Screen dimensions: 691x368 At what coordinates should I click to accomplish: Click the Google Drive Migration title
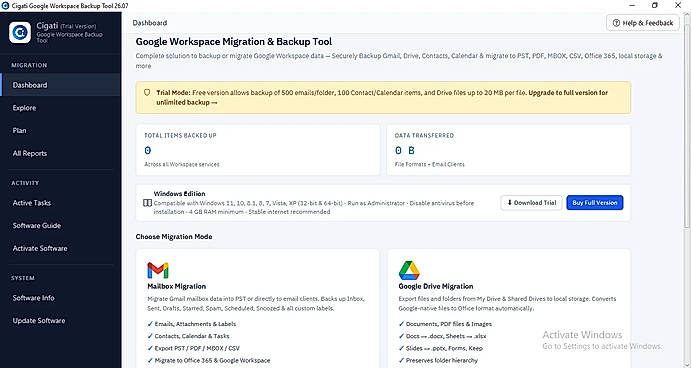pyautogui.click(x=436, y=286)
